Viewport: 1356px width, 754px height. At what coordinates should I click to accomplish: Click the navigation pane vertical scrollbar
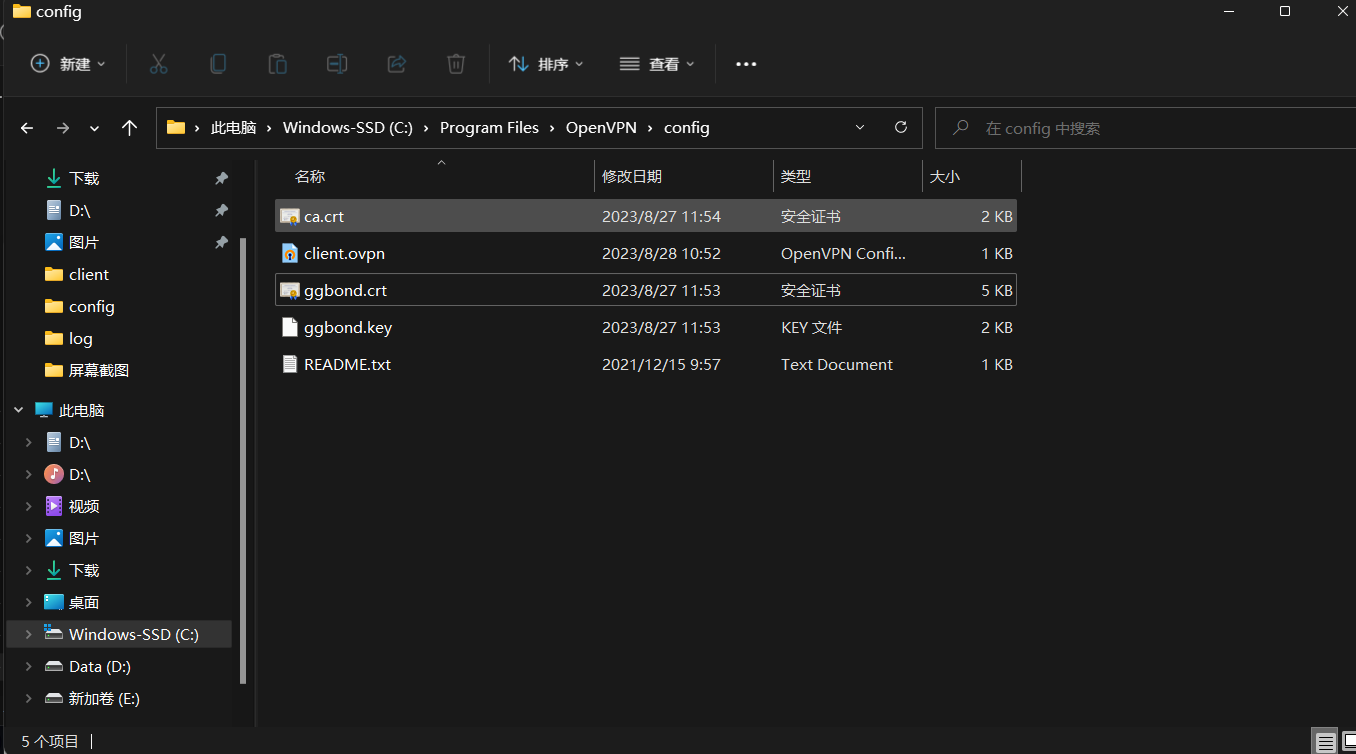coord(243,461)
